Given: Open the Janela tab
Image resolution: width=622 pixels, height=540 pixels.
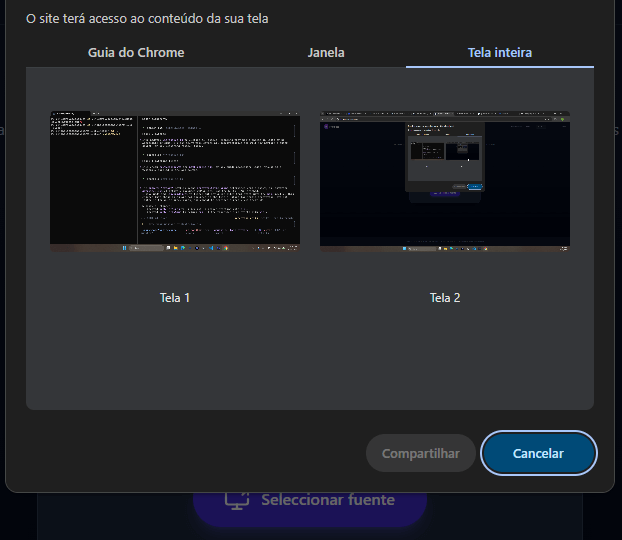Looking at the screenshot, I should click(x=326, y=53).
